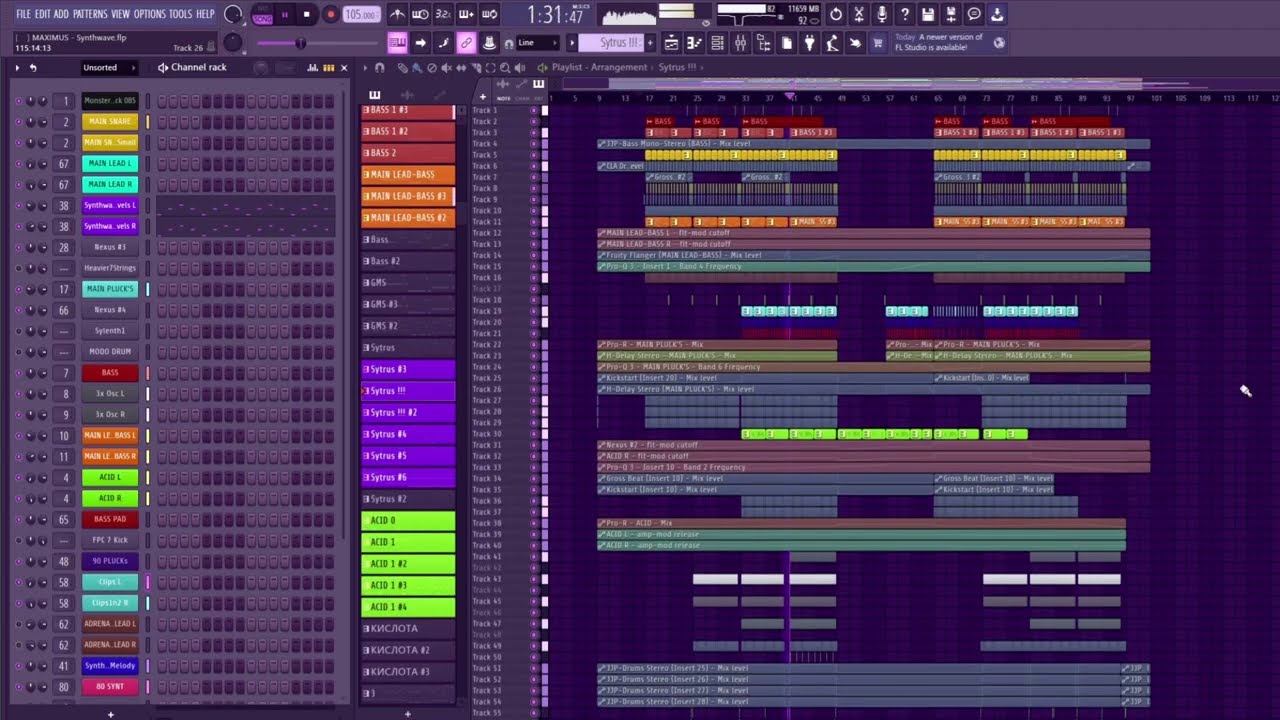Click the link/multilink controllers icon
This screenshot has height=720, width=1280.
tap(466, 43)
